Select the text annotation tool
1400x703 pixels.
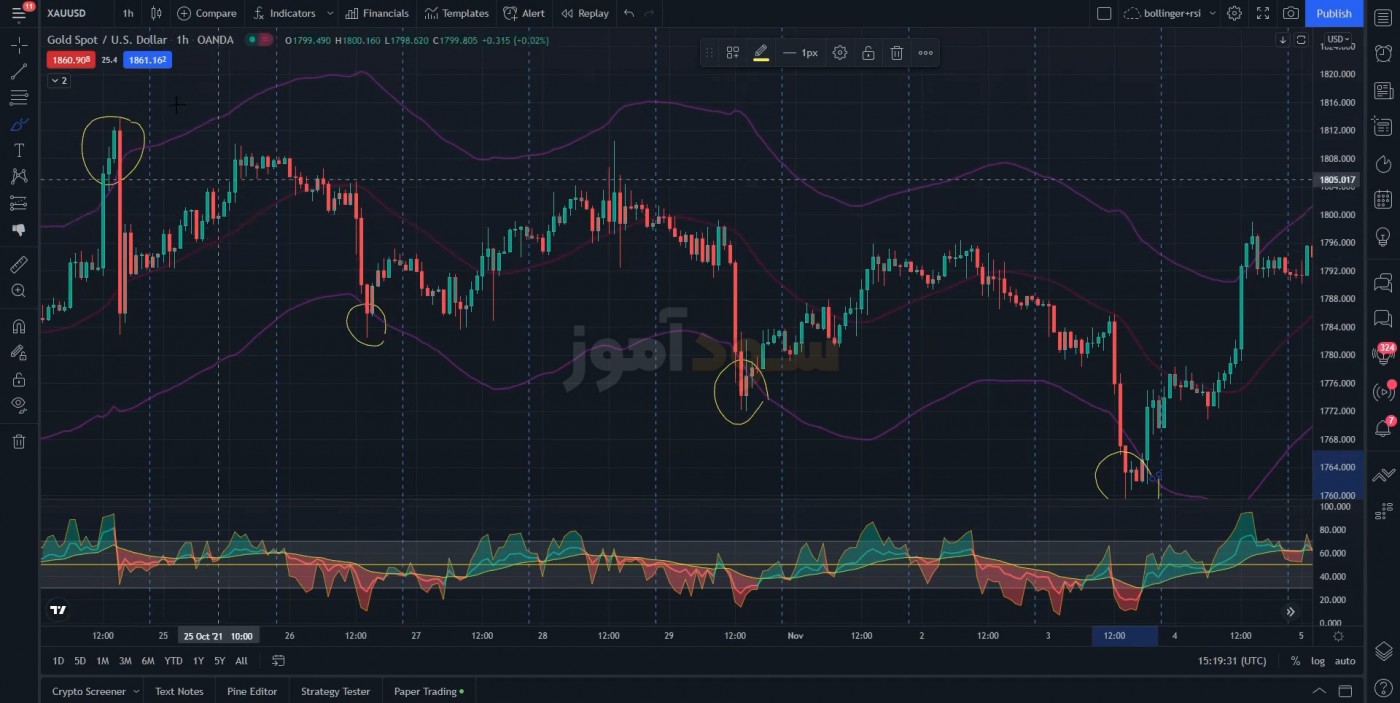tap(19, 150)
